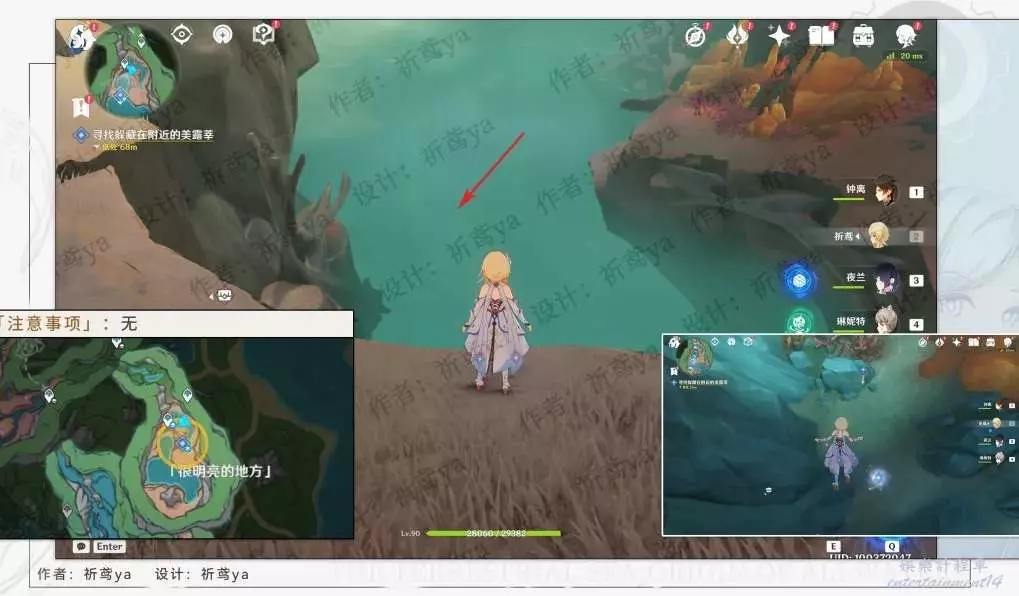Toggle elemental sight eye icon
Viewport: 1019px width, 596px height.
pos(181,34)
